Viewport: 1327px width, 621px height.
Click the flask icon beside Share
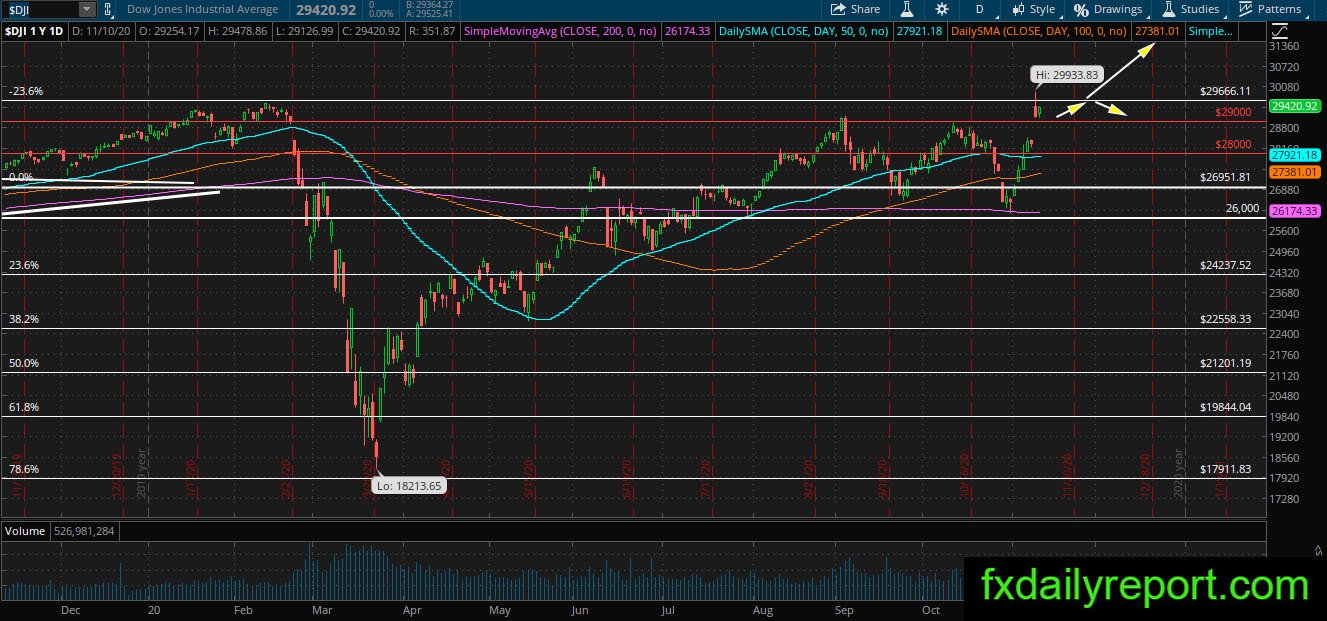point(907,9)
